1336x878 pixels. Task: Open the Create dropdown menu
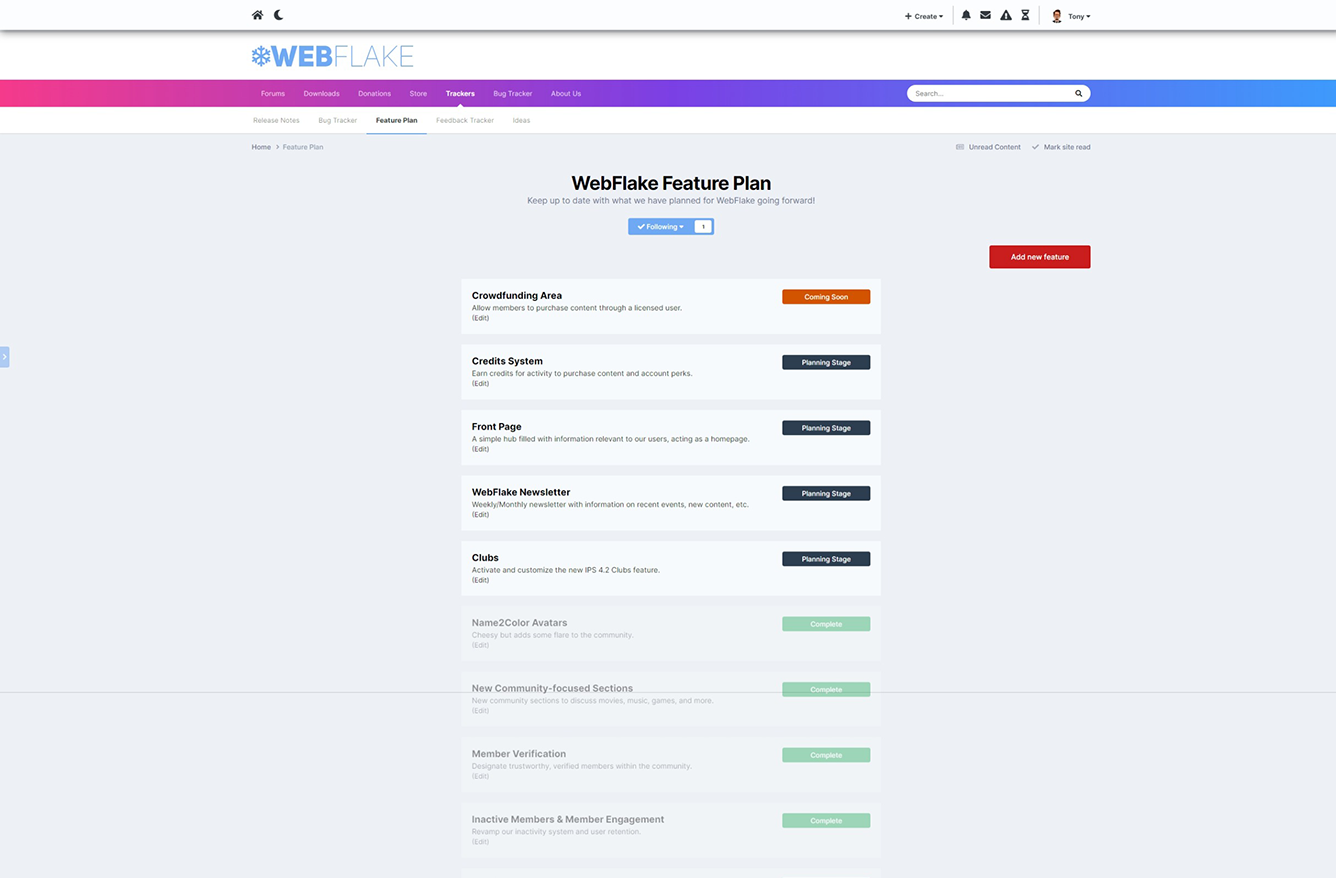923,16
